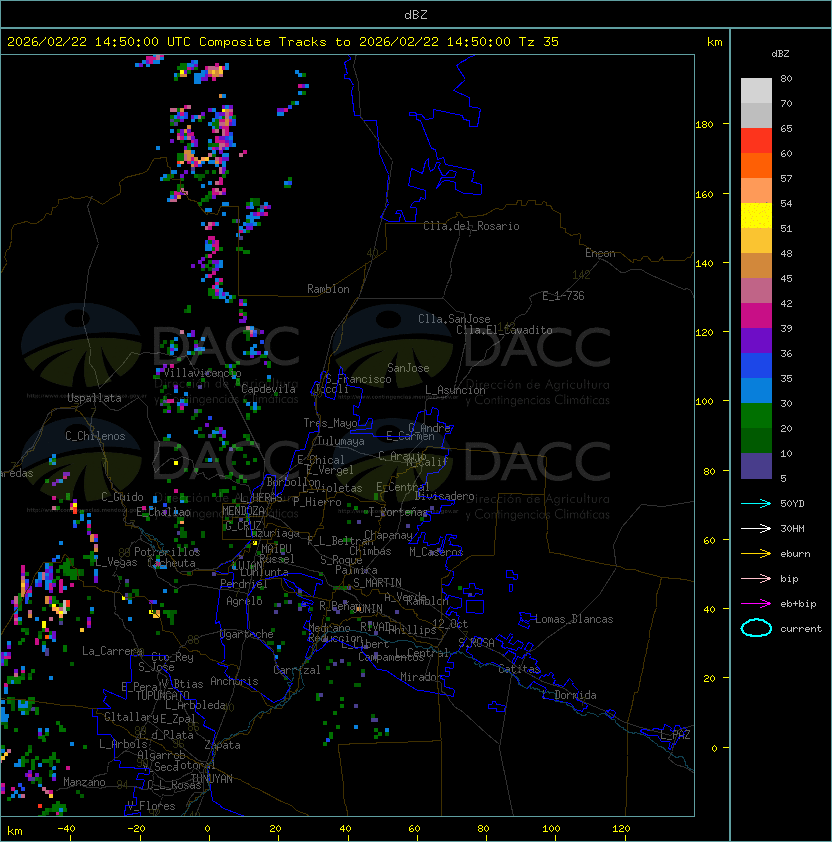Click the Clla.del_Rosario label
Image resolution: width=832 pixels, height=842 pixels.
[471, 226]
